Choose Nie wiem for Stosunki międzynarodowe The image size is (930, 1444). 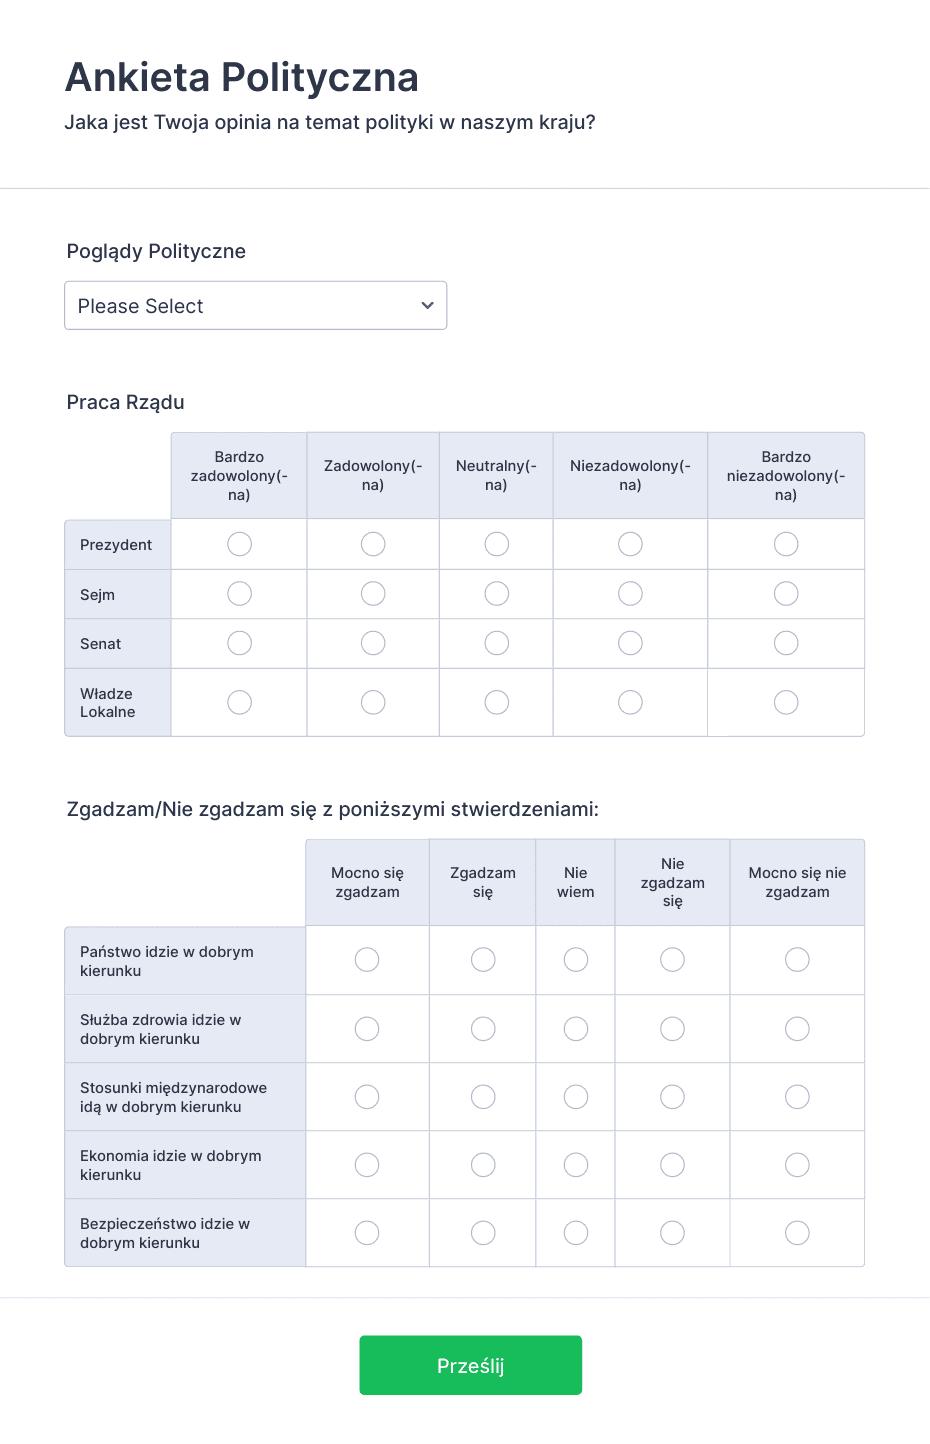click(576, 1097)
